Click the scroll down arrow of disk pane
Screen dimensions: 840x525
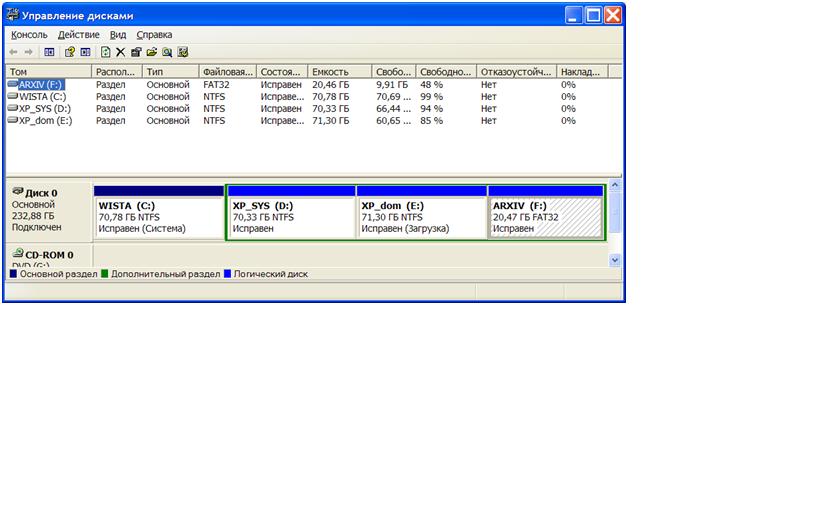click(615, 260)
